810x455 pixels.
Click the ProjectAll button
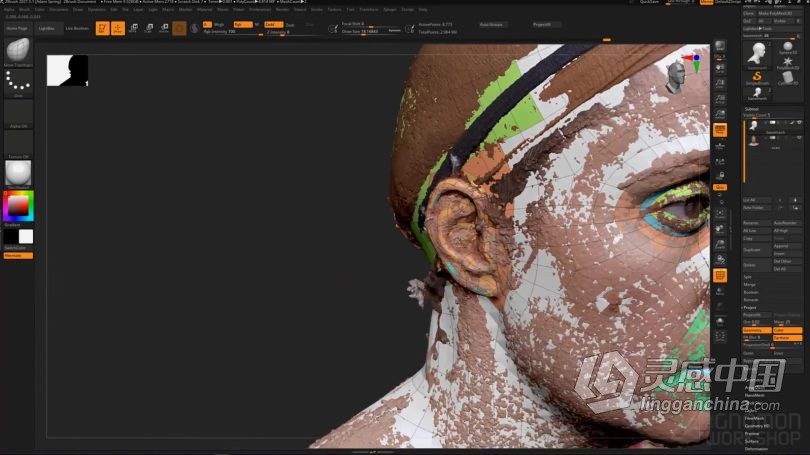pyautogui.click(x=757, y=315)
